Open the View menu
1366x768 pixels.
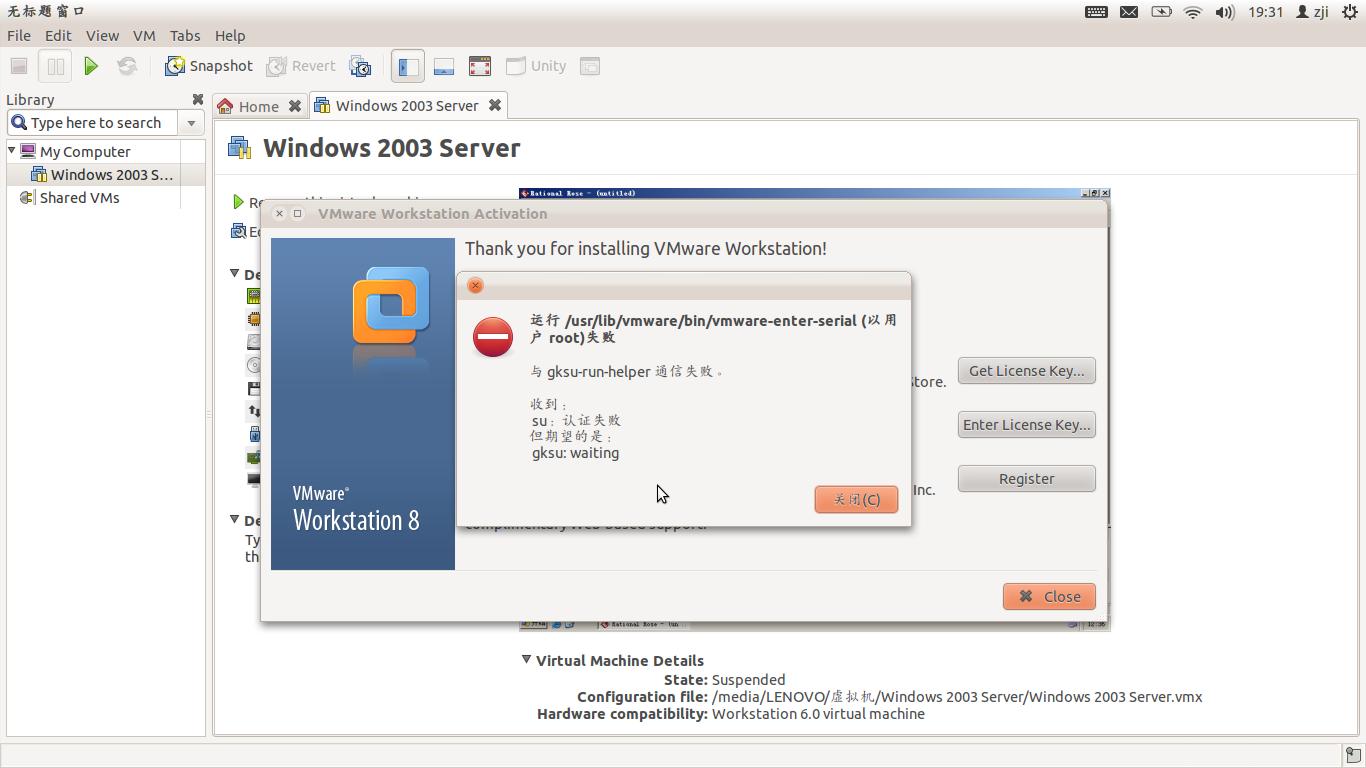(102, 35)
